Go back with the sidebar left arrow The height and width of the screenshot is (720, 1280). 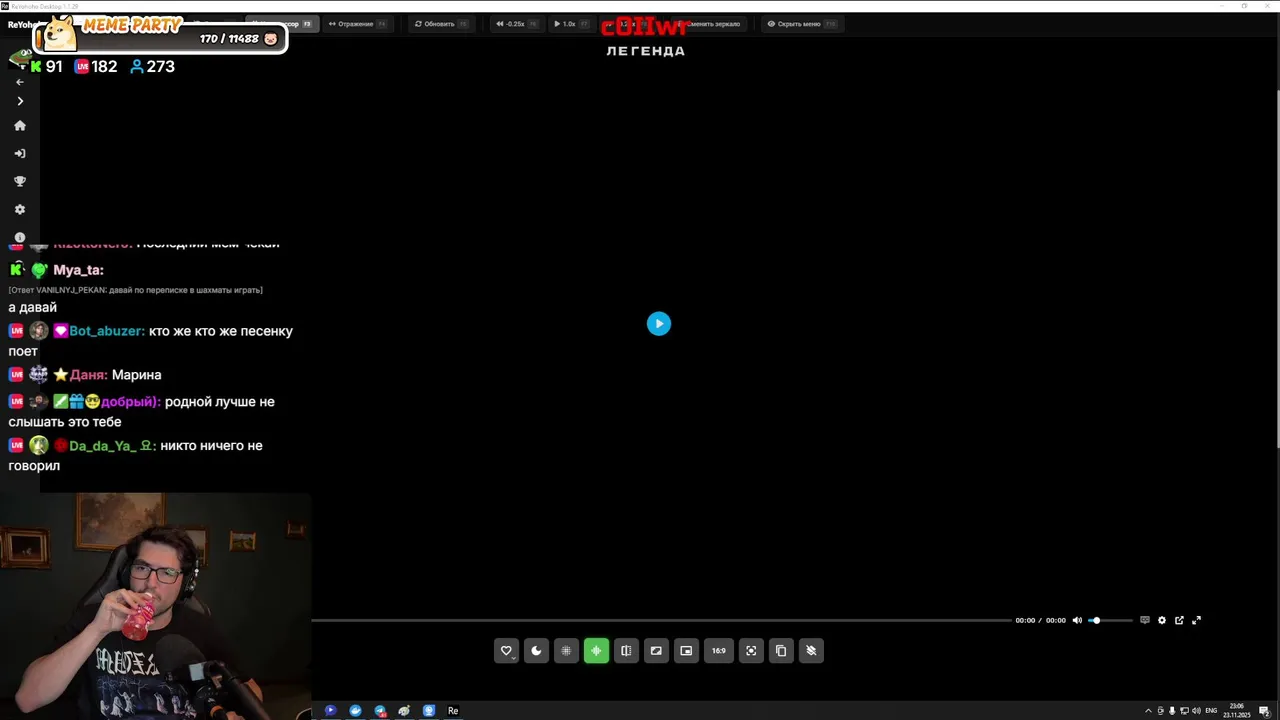pos(19,82)
